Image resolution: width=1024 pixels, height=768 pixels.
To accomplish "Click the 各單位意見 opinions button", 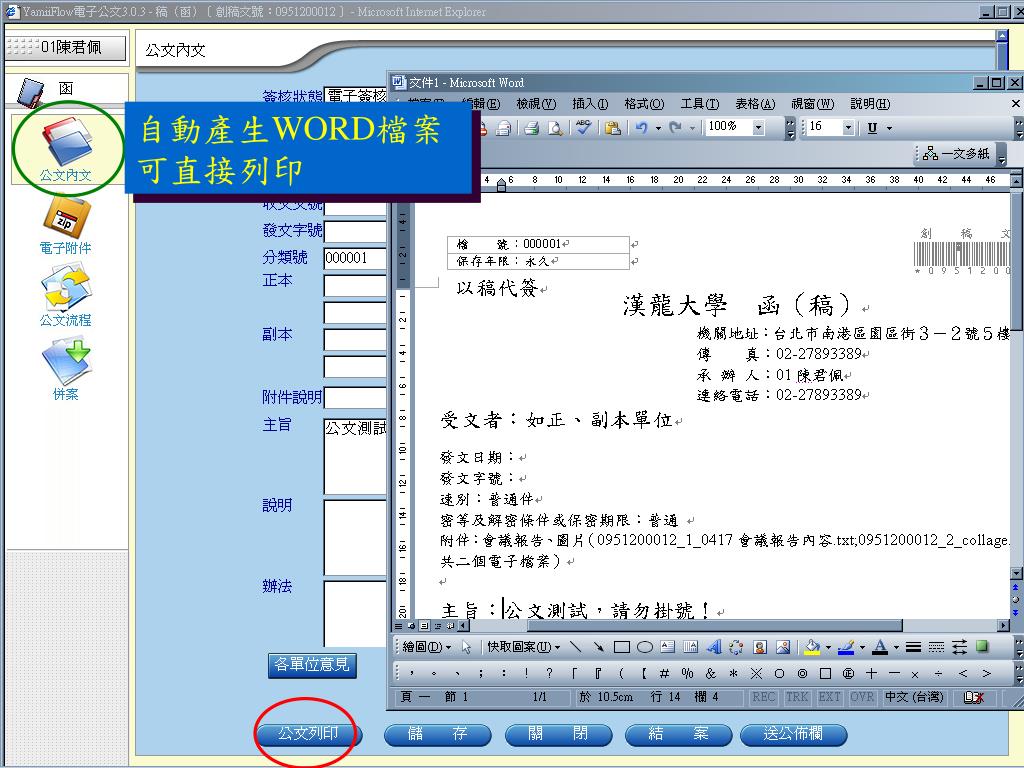I will pos(312,665).
